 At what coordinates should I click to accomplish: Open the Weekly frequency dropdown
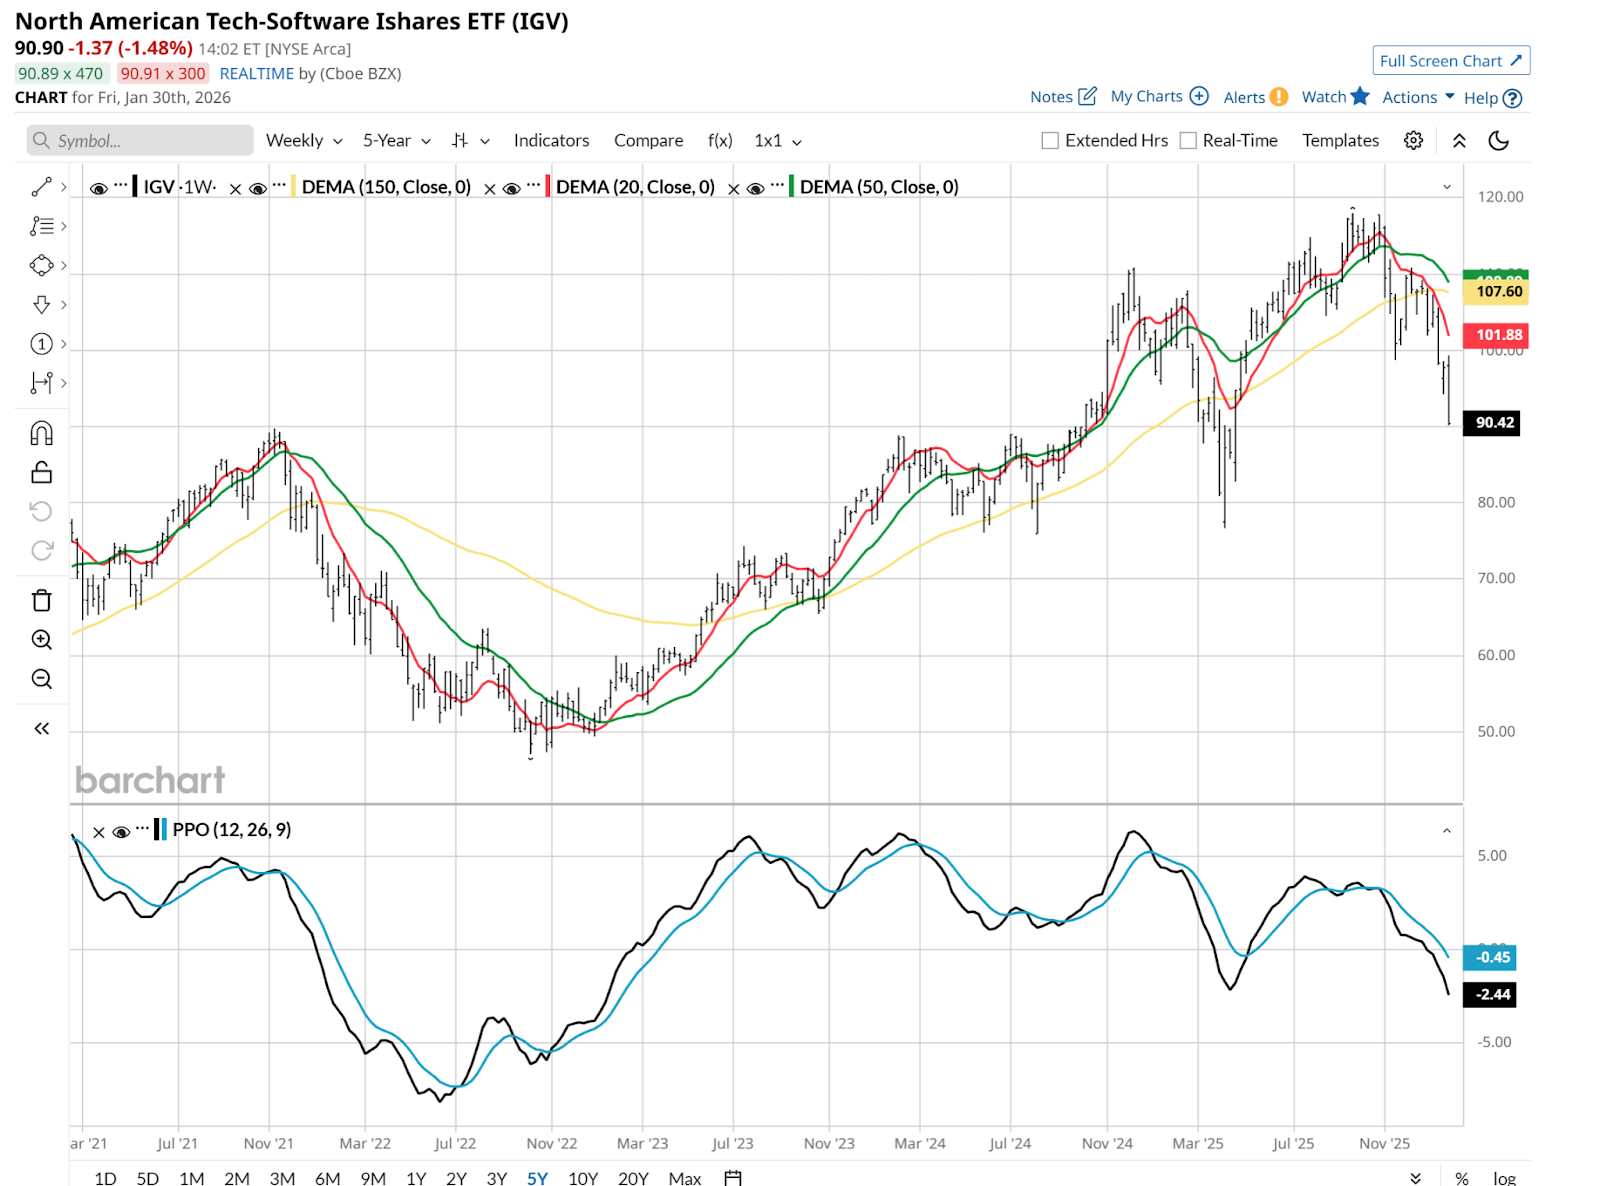click(x=303, y=141)
